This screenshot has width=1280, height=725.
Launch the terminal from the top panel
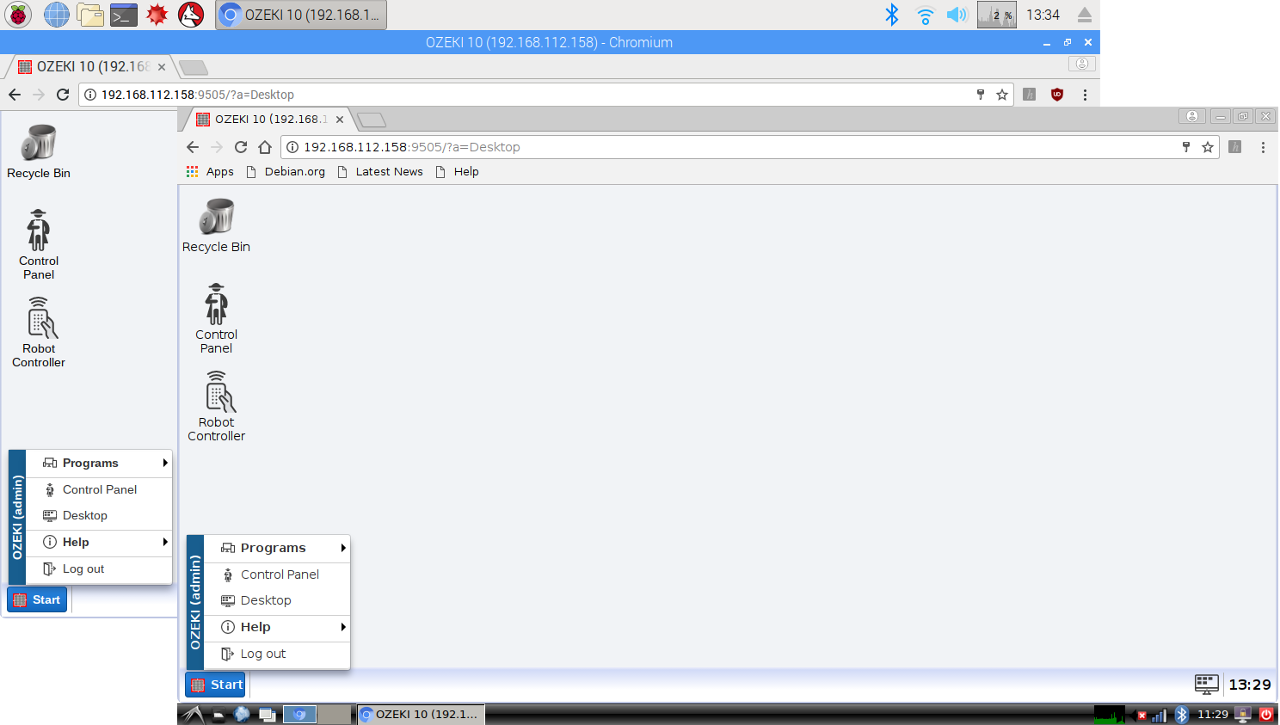[123, 14]
